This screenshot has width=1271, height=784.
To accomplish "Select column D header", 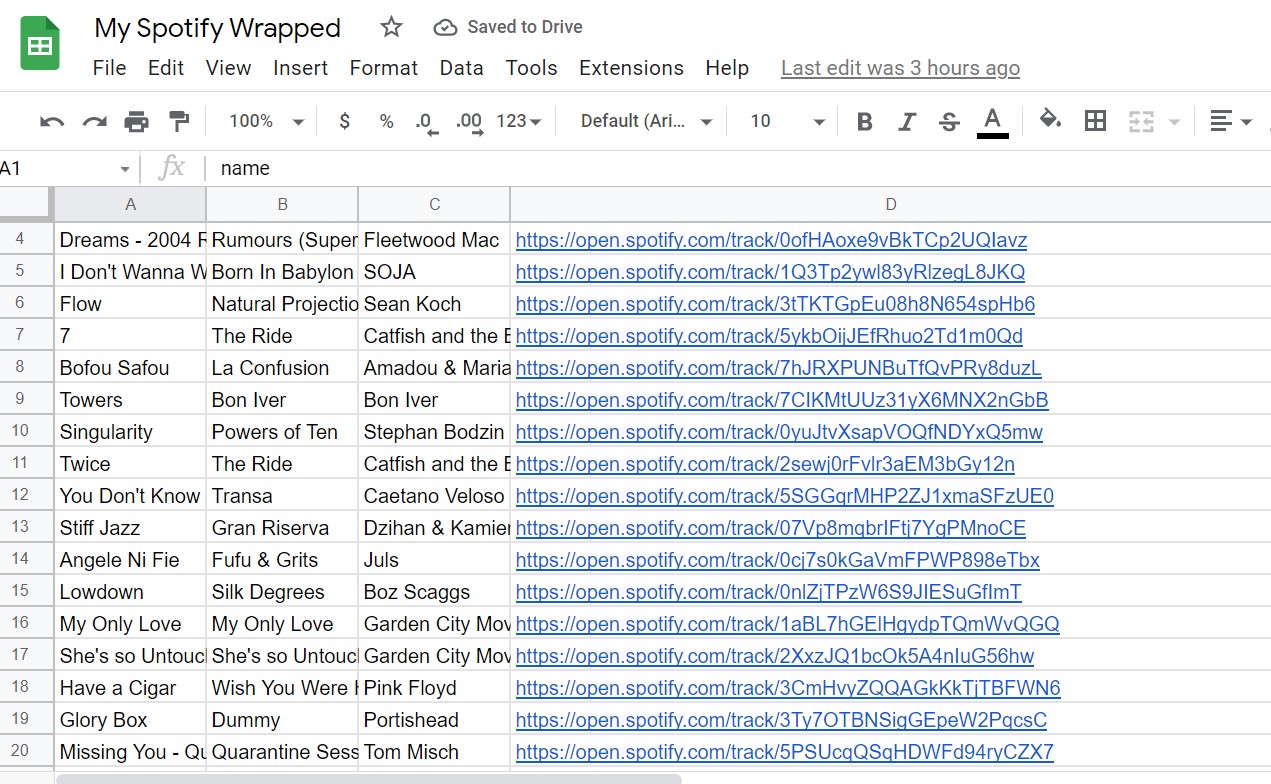I will coord(890,204).
